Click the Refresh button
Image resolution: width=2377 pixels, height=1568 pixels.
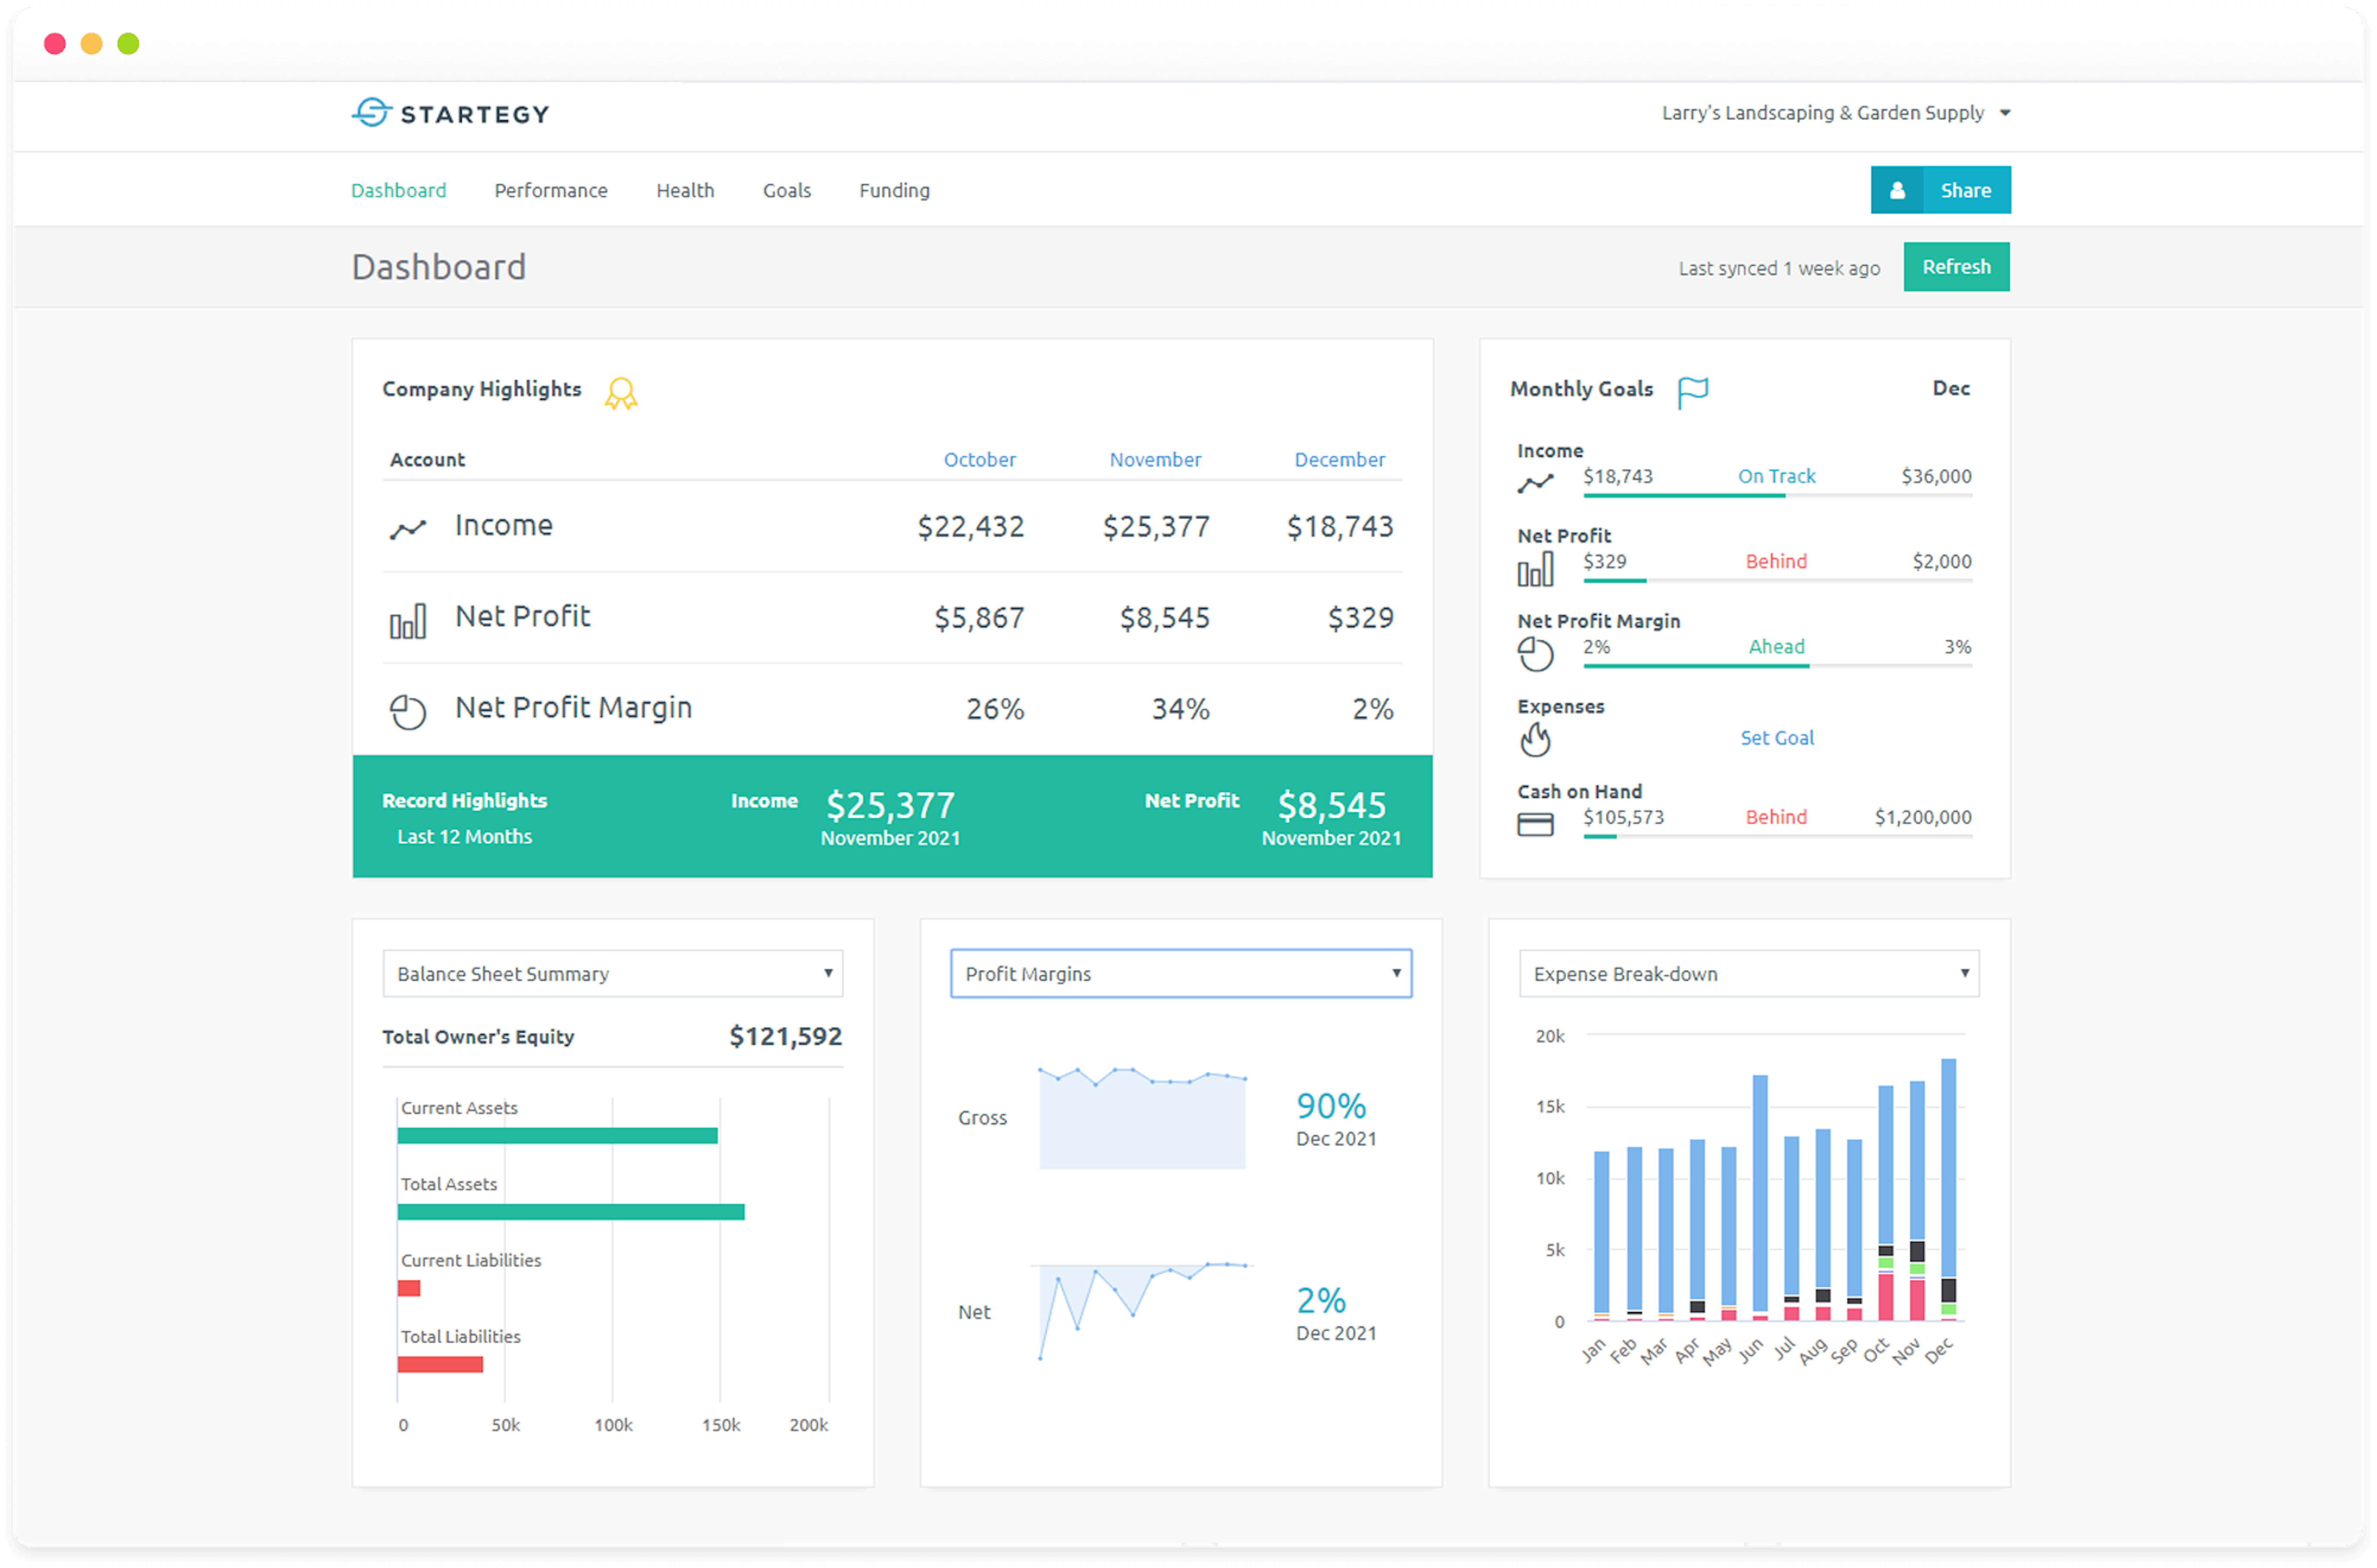click(x=1956, y=267)
